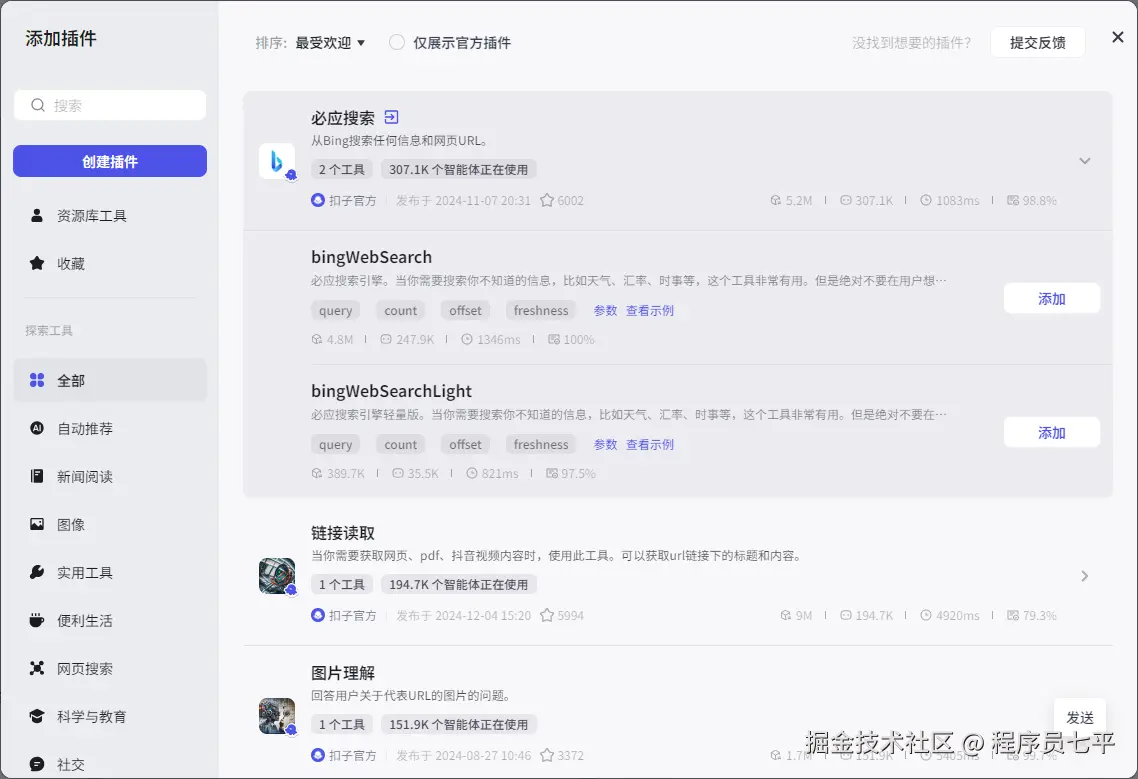Screen dimensions: 1138x779
Task: Click the offset tag under bingWebSearchLight
Action: (465, 444)
